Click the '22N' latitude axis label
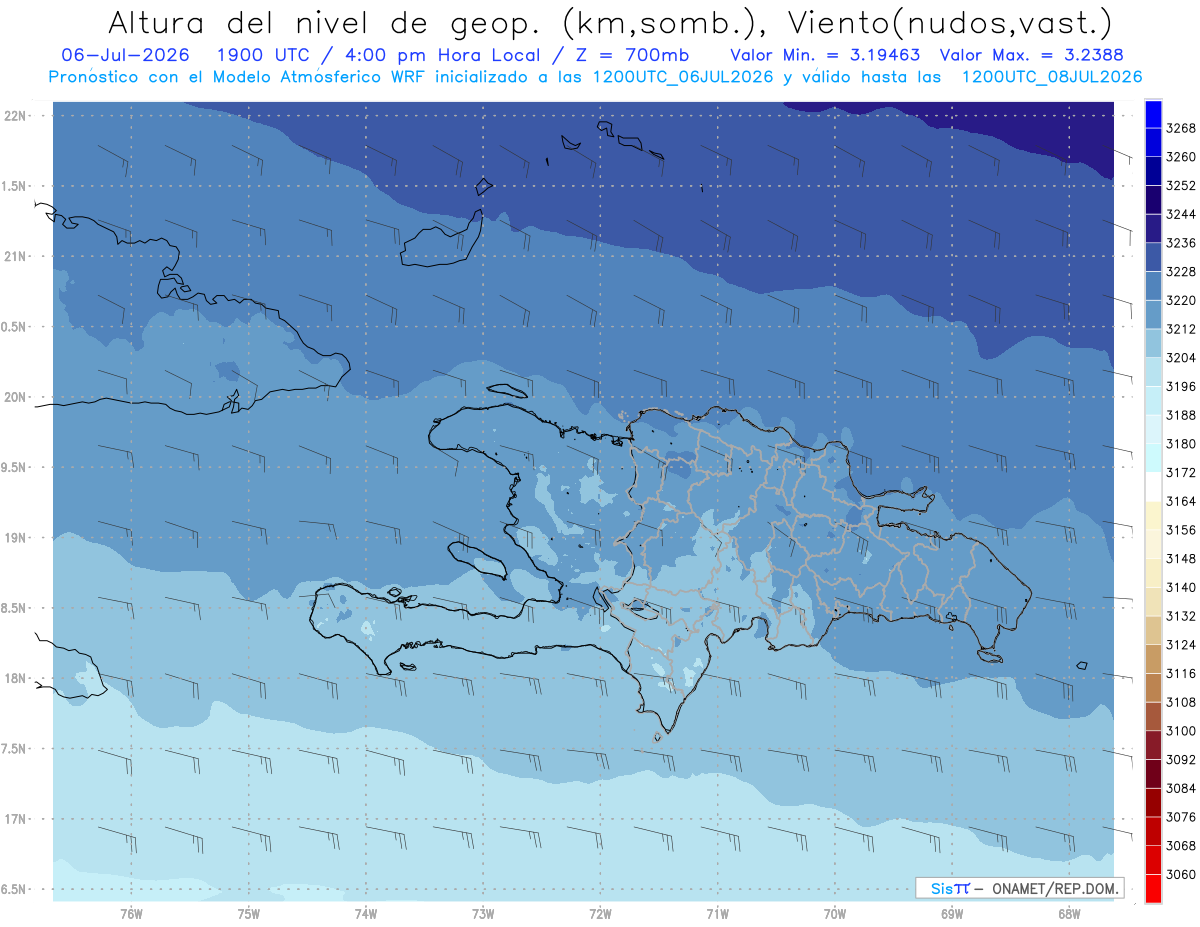The width and height of the screenshot is (1200, 927). tap(14, 115)
